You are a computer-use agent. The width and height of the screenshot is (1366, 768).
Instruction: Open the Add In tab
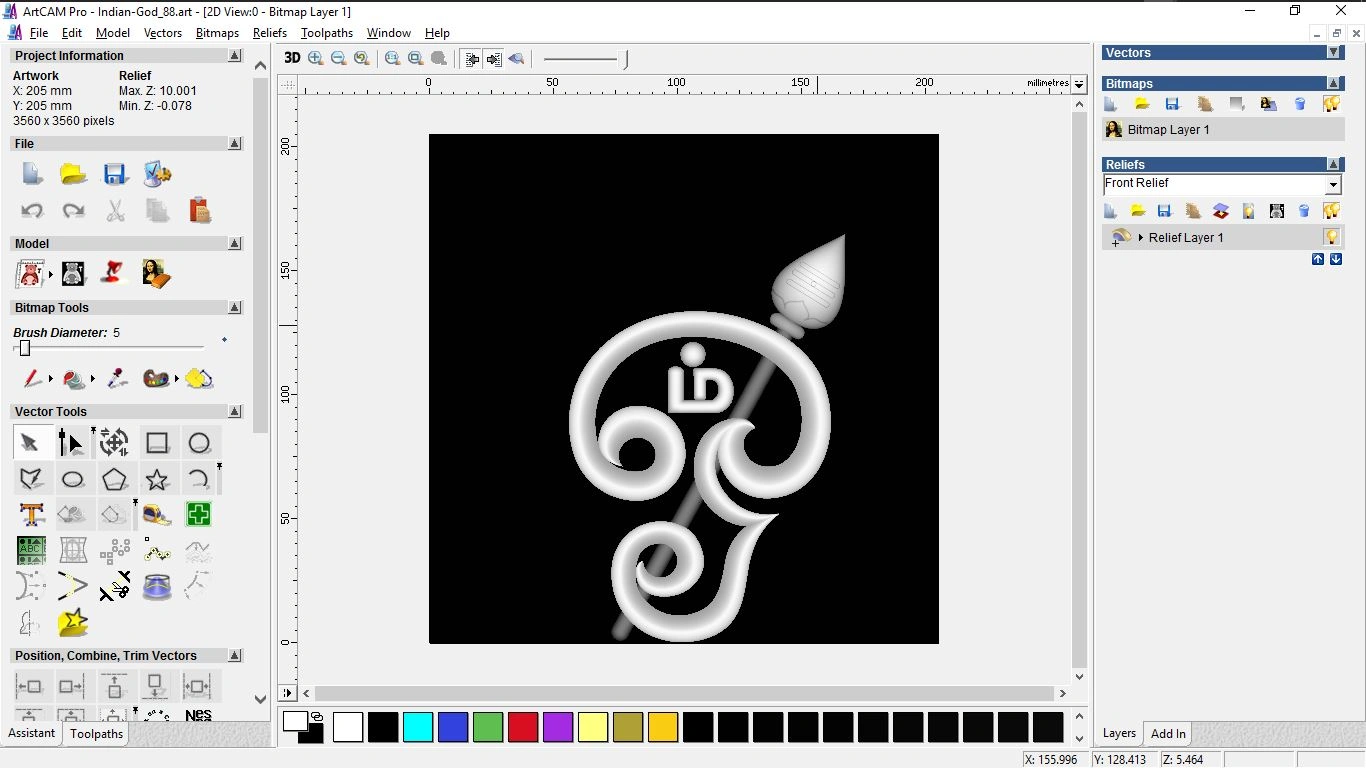pos(1168,734)
